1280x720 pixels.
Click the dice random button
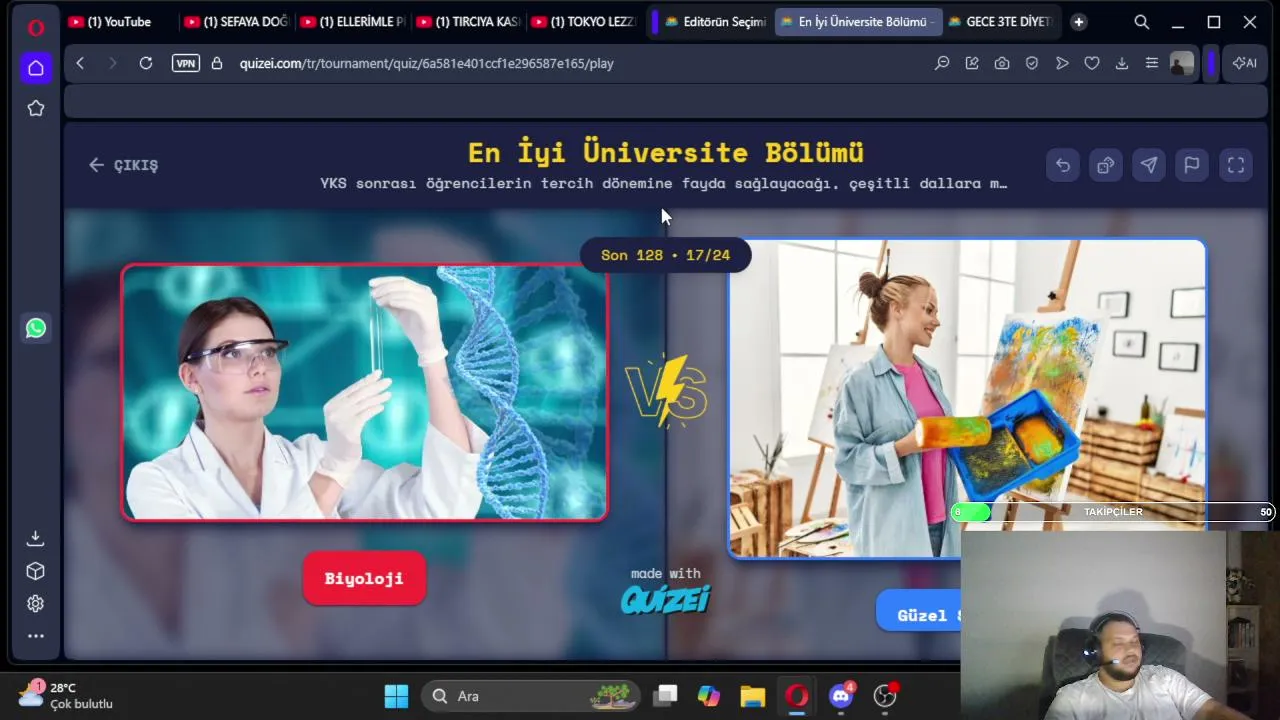point(1106,165)
